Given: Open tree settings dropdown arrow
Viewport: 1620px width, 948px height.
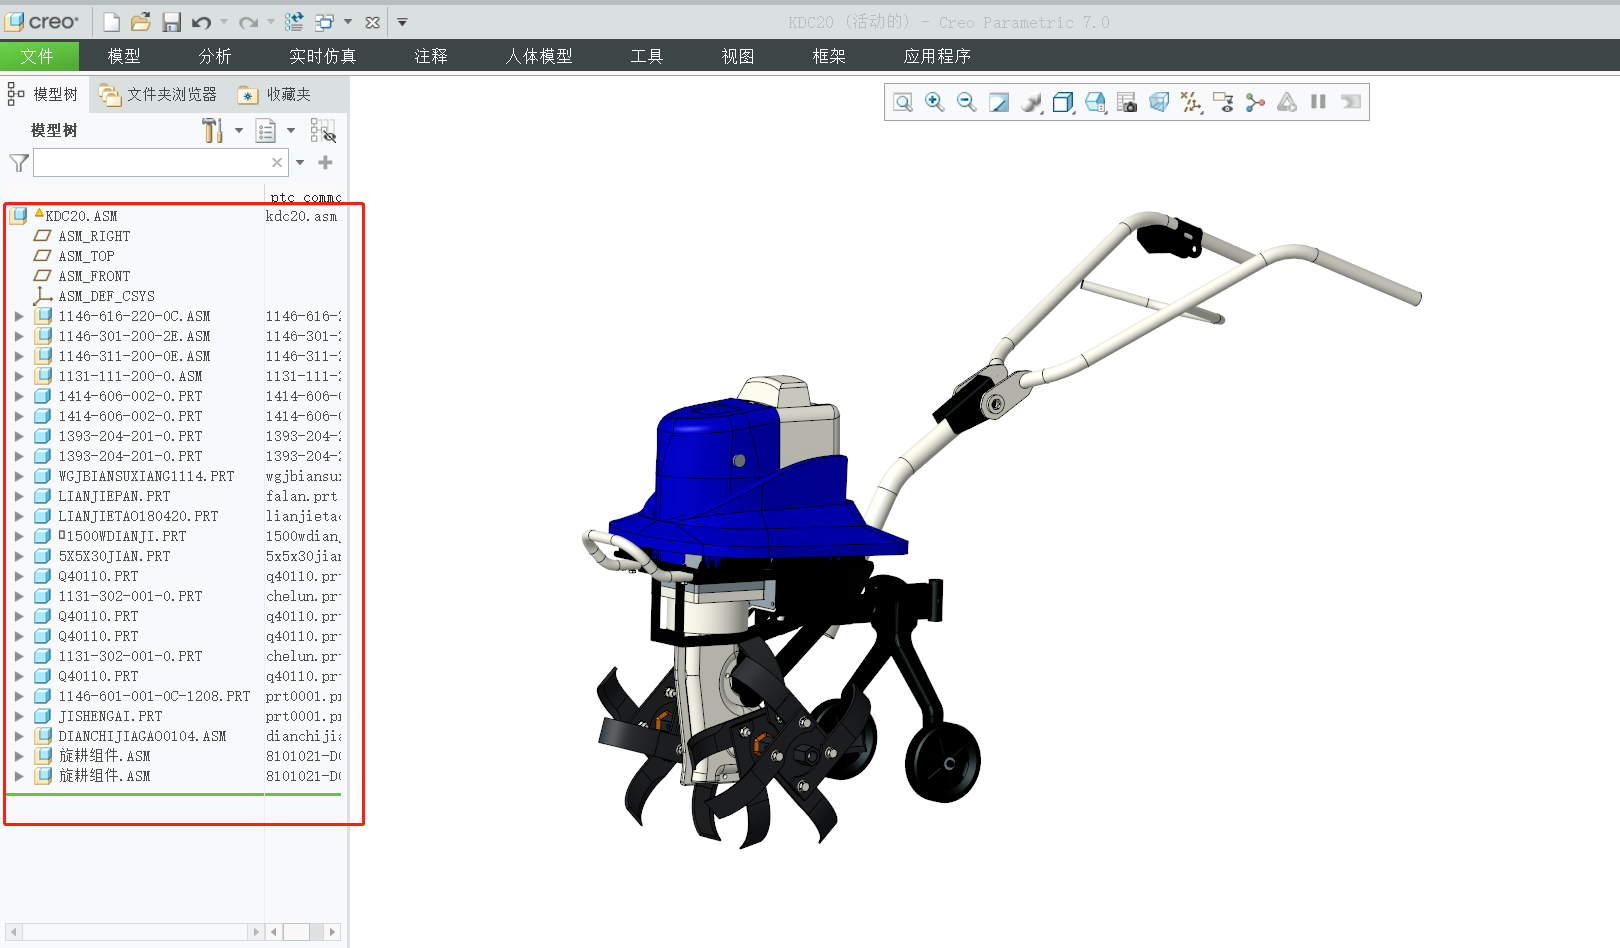Looking at the screenshot, I should pos(239,130).
